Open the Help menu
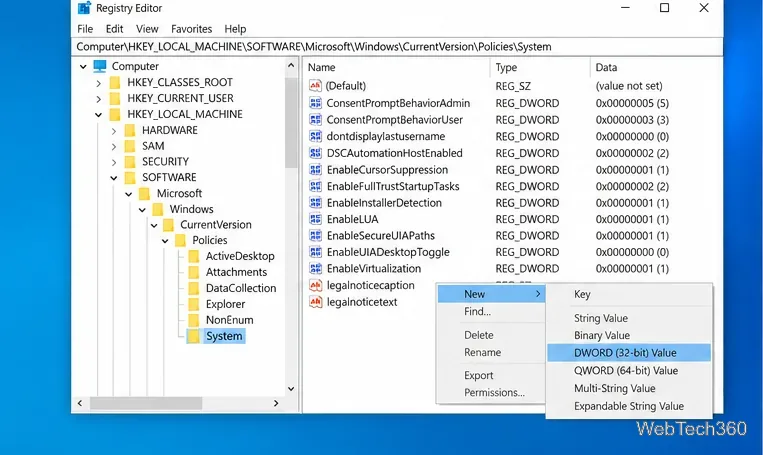Image resolution: width=763 pixels, height=455 pixels. (x=235, y=29)
